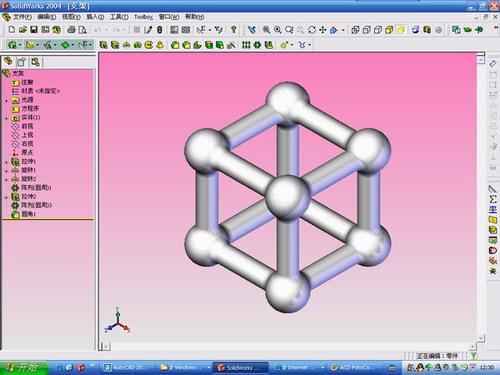Image resolution: width=500 pixels, height=375 pixels.
Task: Switch to Wireframe display icon
Action: pyautogui.click(x=355, y=30)
